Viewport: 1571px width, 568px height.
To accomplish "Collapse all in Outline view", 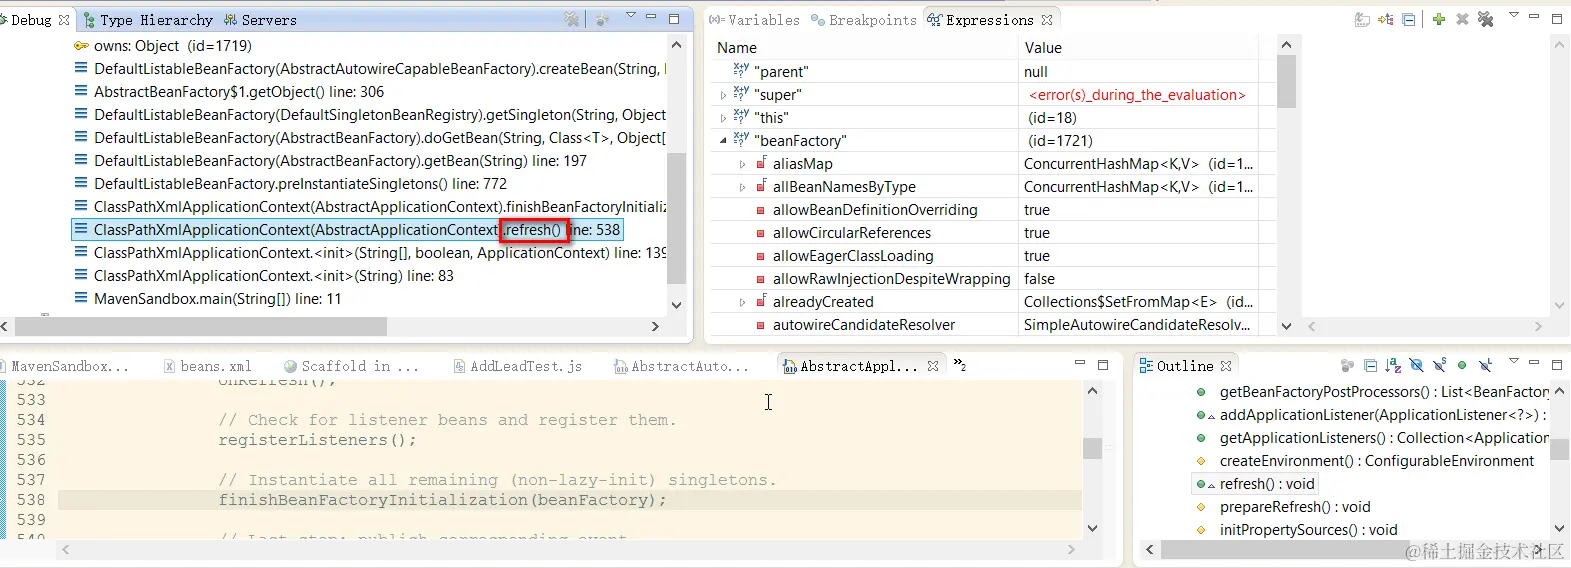I will coord(1370,366).
